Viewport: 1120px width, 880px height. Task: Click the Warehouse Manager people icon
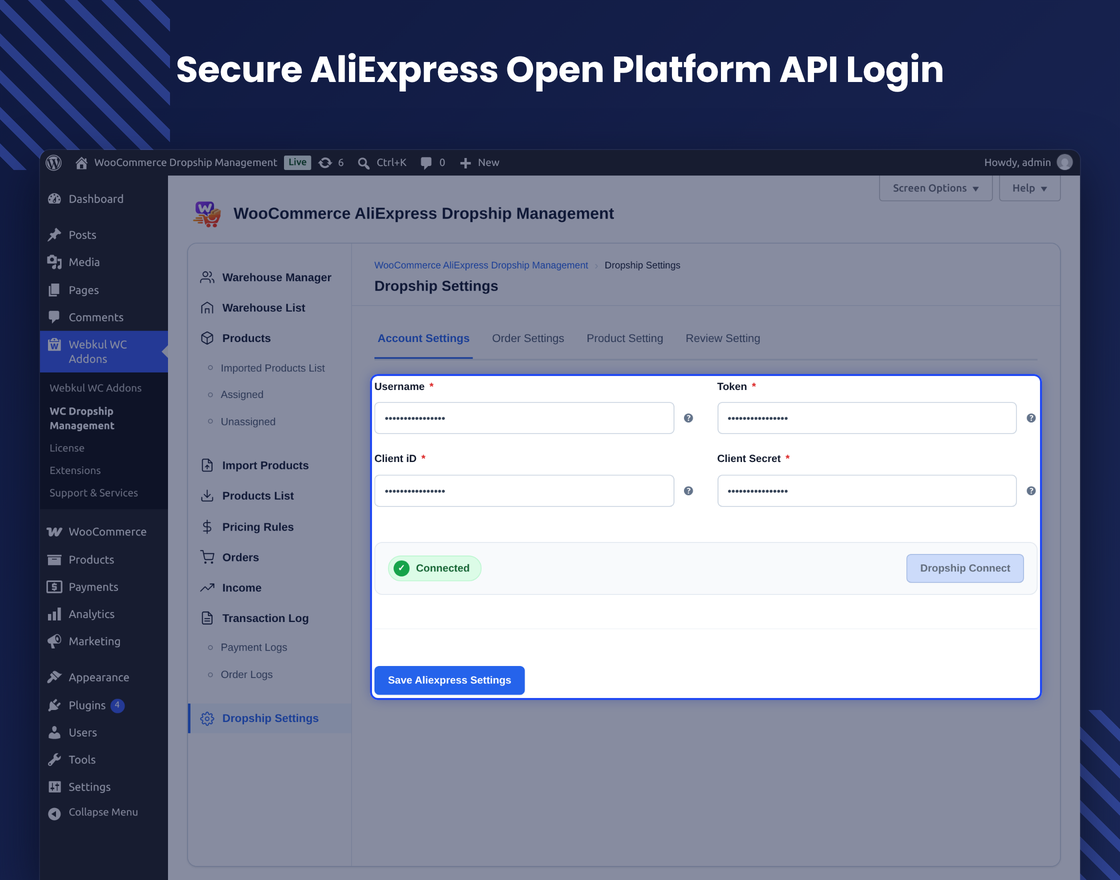pos(207,277)
